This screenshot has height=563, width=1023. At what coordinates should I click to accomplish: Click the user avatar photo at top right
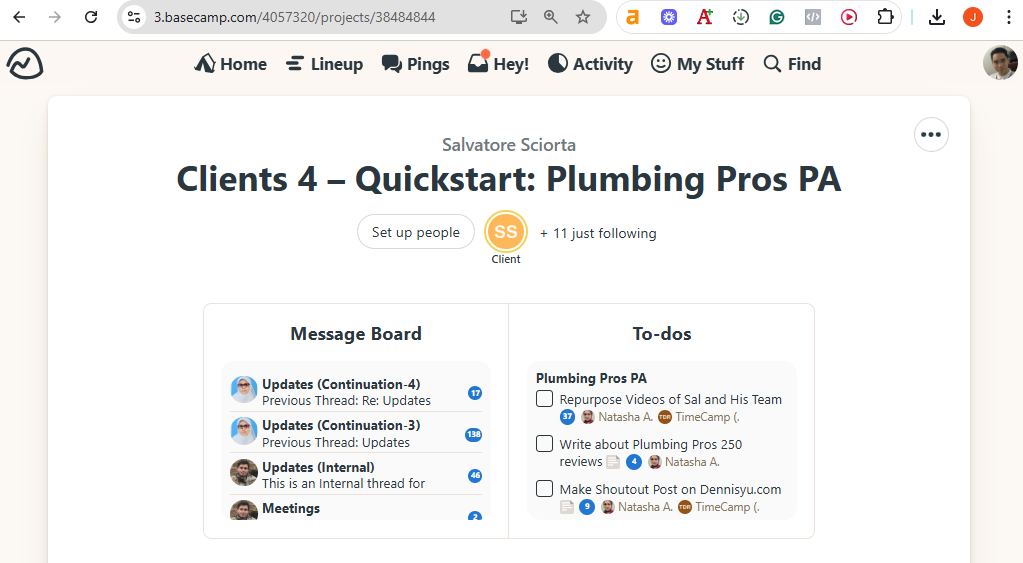pos(1000,63)
